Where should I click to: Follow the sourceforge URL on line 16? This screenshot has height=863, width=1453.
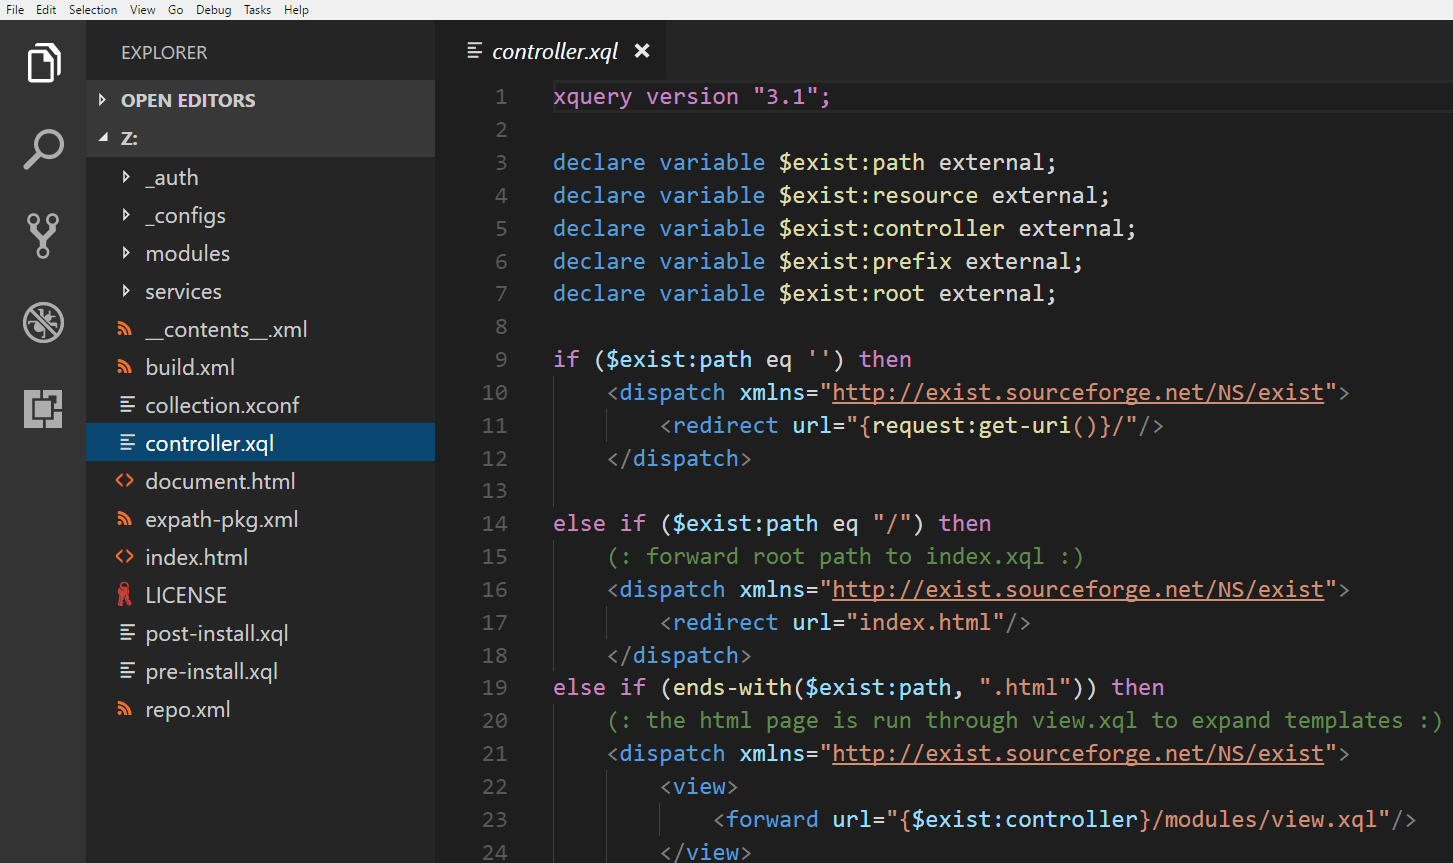(1078, 589)
